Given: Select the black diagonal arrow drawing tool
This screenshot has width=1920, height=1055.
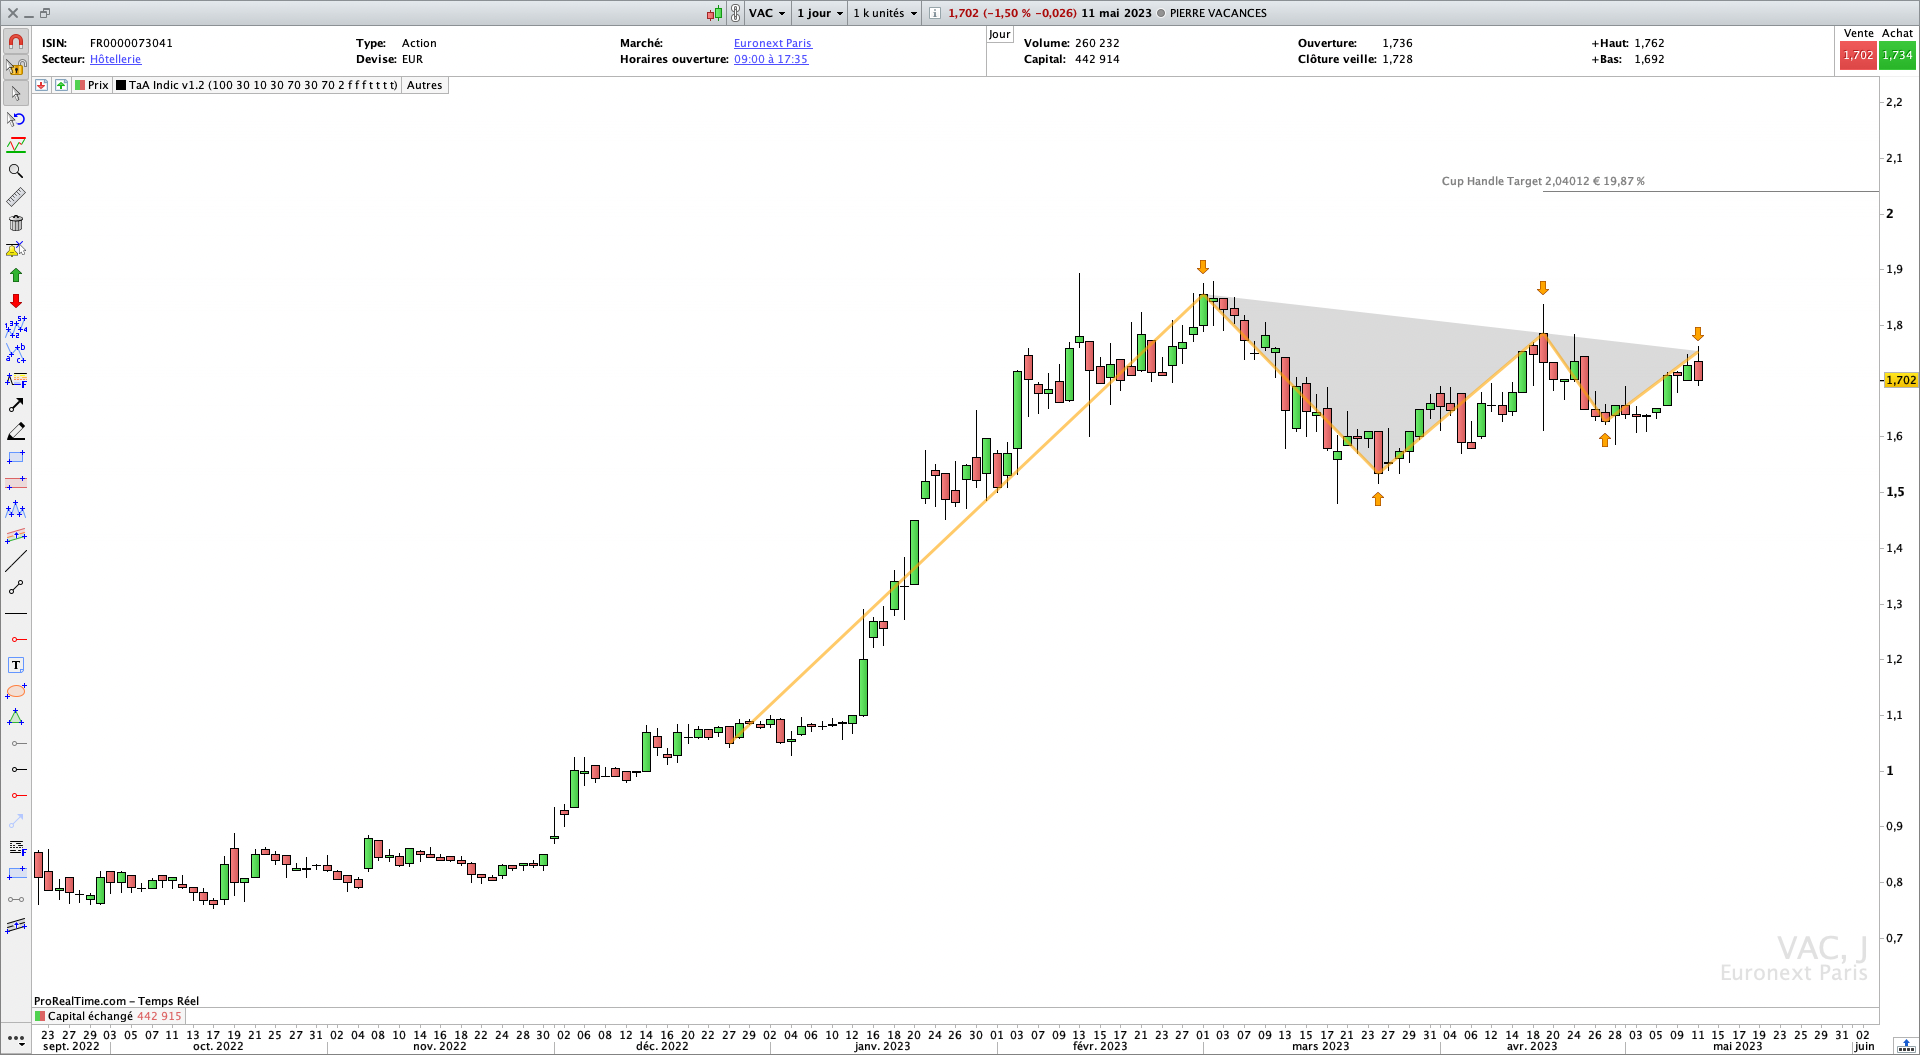Looking at the screenshot, I should tap(16, 405).
